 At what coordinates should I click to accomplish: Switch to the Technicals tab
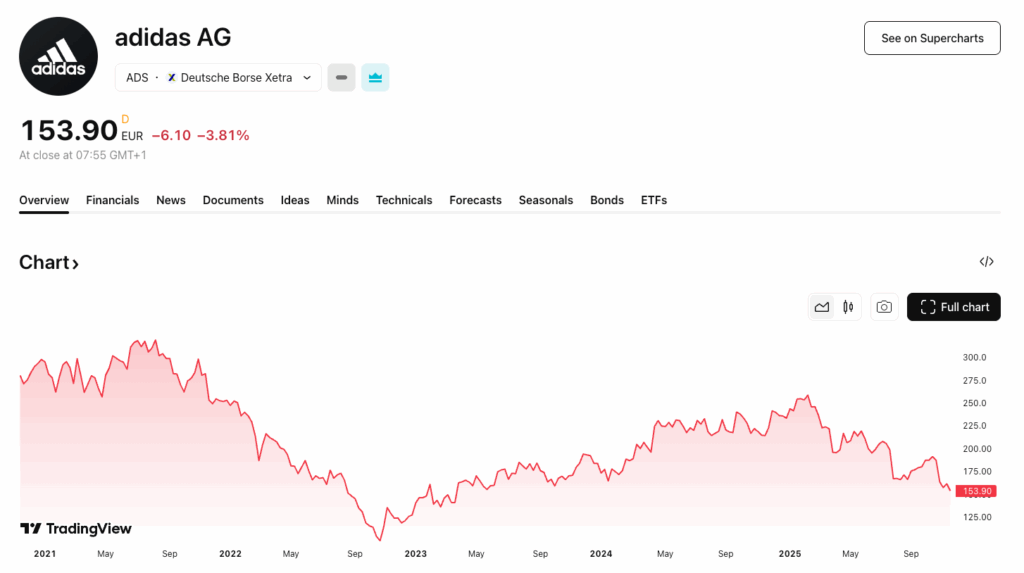click(x=404, y=200)
